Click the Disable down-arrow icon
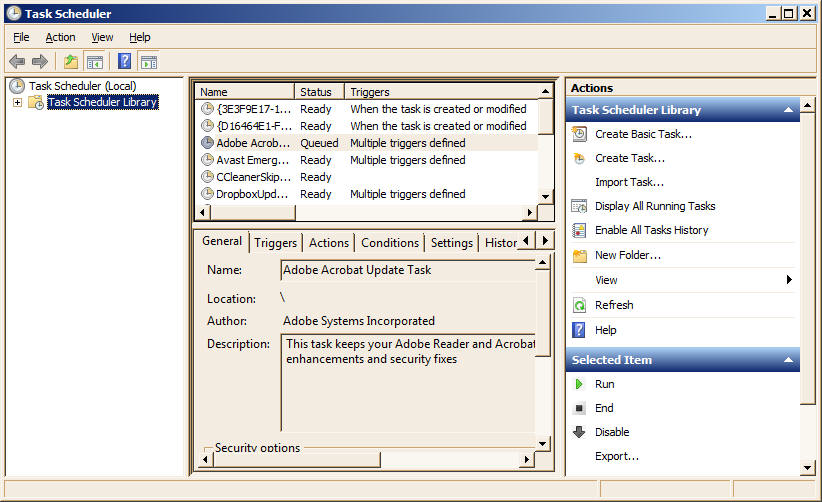This screenshot has height=502, width=822. tap(579, 432)
